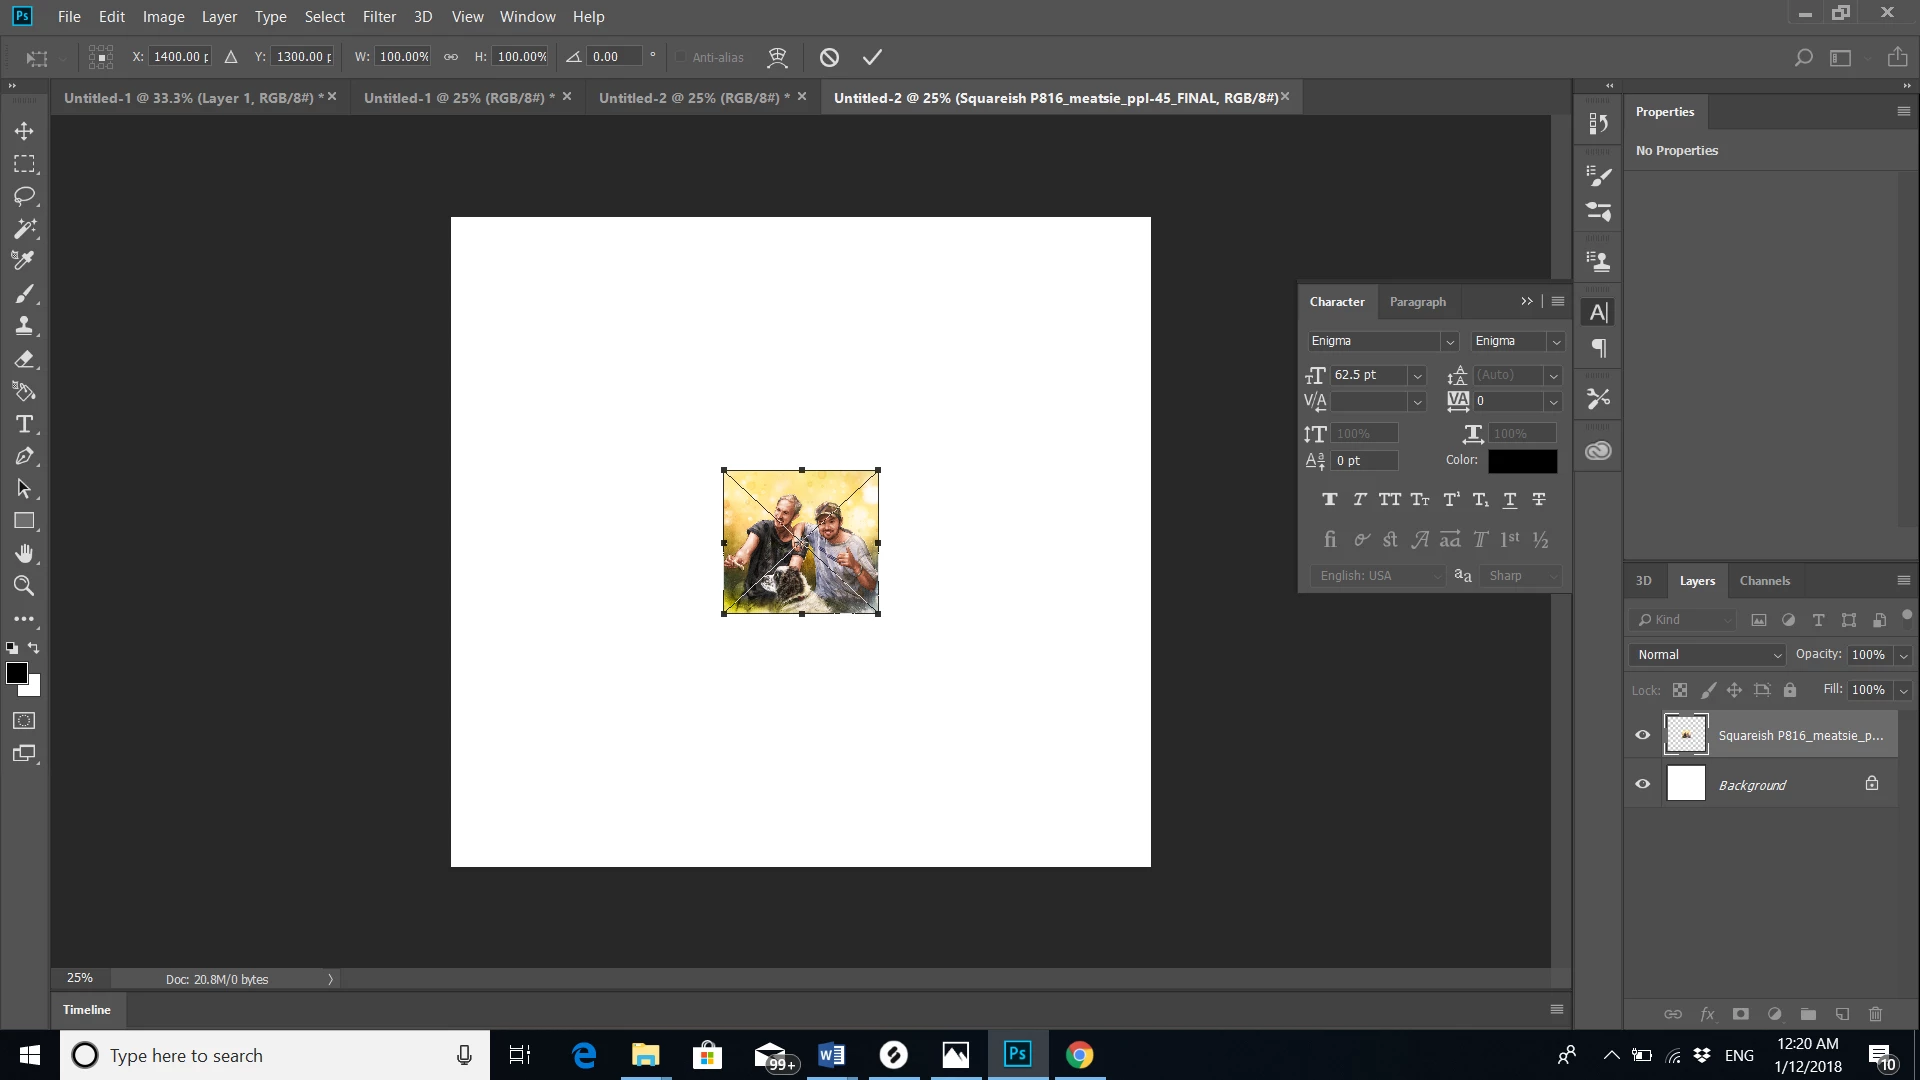The image size is (1920, 1080).
Task: Select the Hand tool
Action: (x=24, y=553)
